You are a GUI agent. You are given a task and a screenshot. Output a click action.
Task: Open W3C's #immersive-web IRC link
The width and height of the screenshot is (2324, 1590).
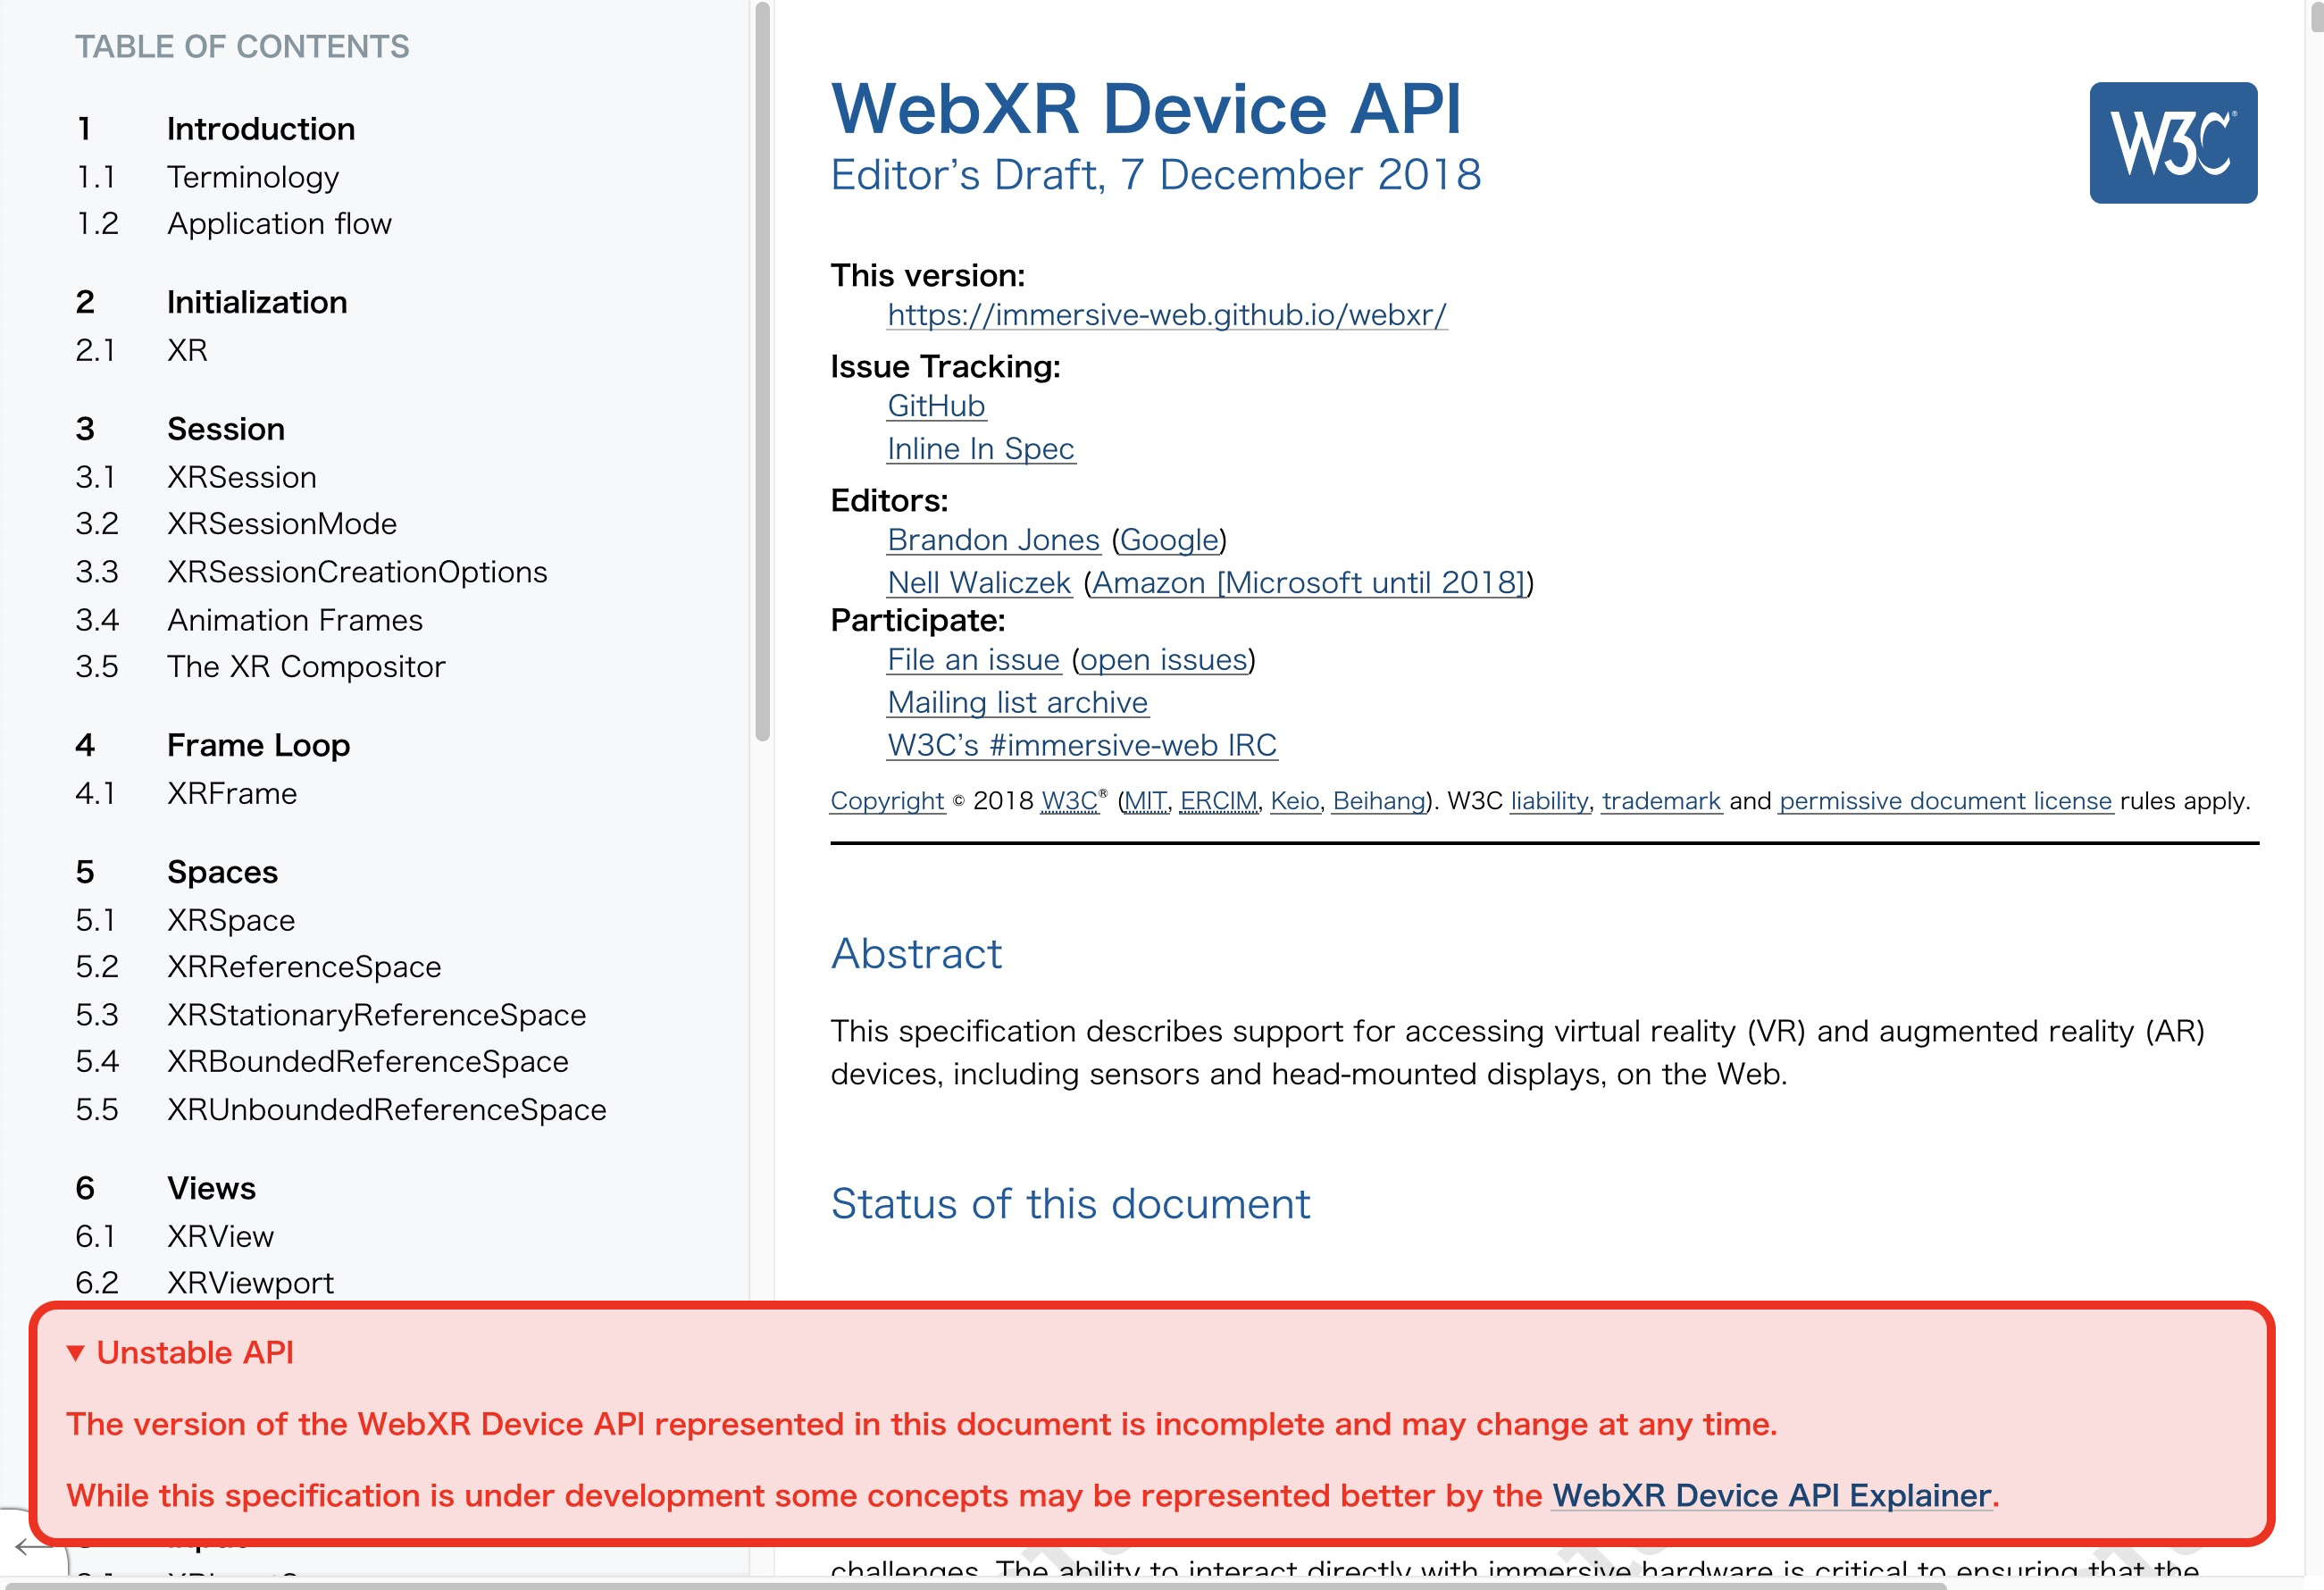(1081, 744)
